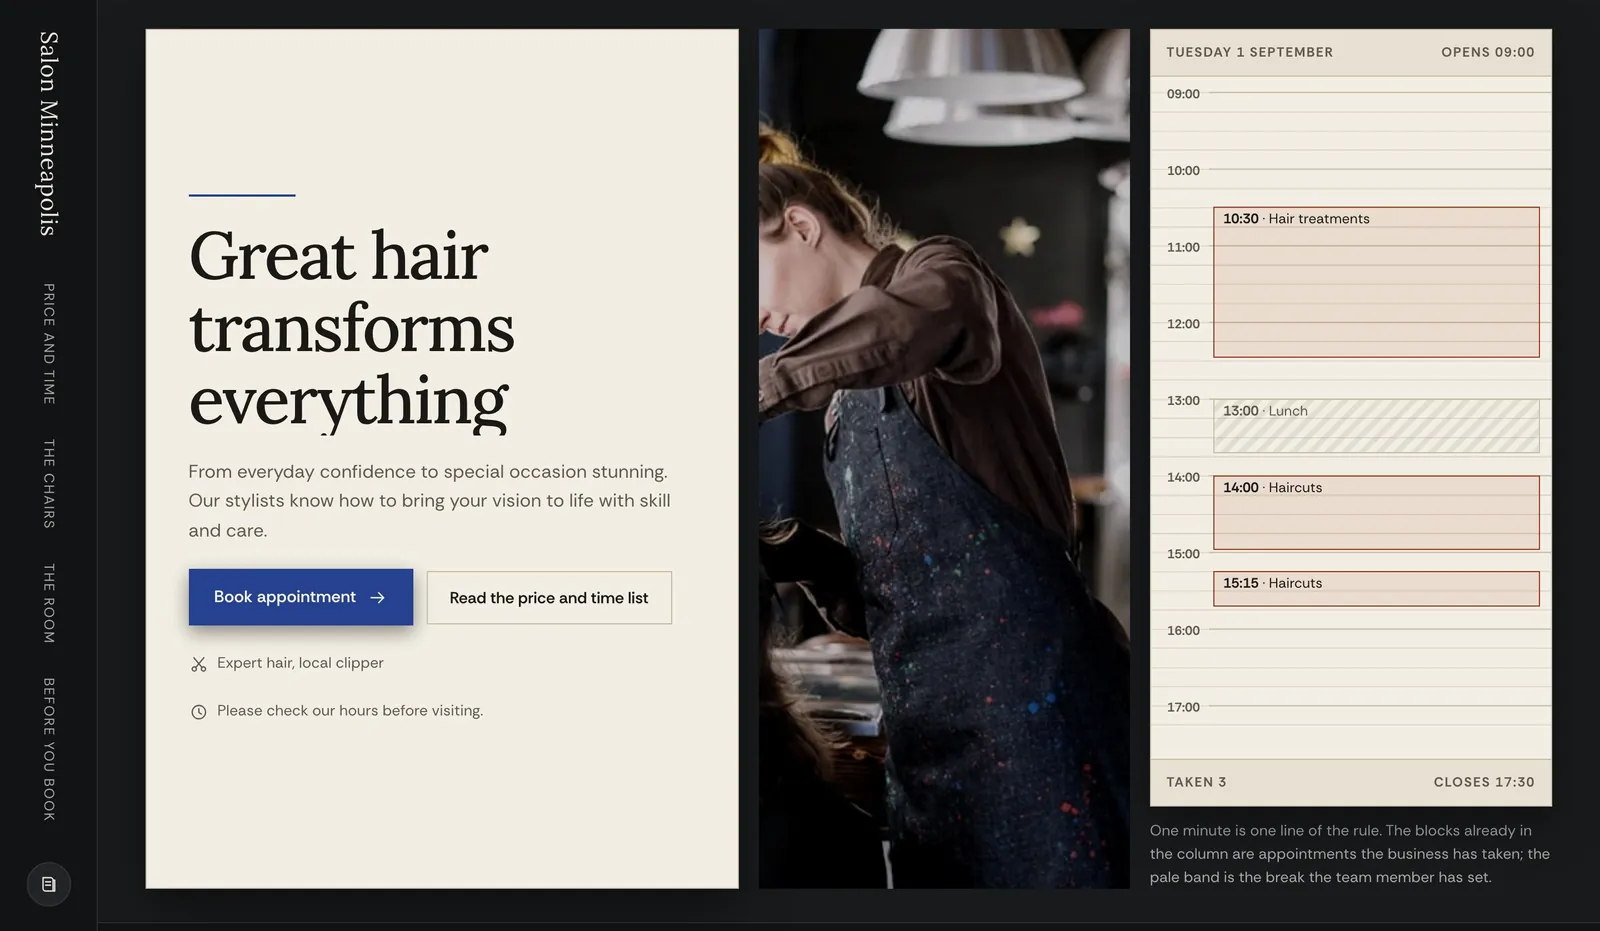Click the 17:00 time label

(x=1183, y=707)
